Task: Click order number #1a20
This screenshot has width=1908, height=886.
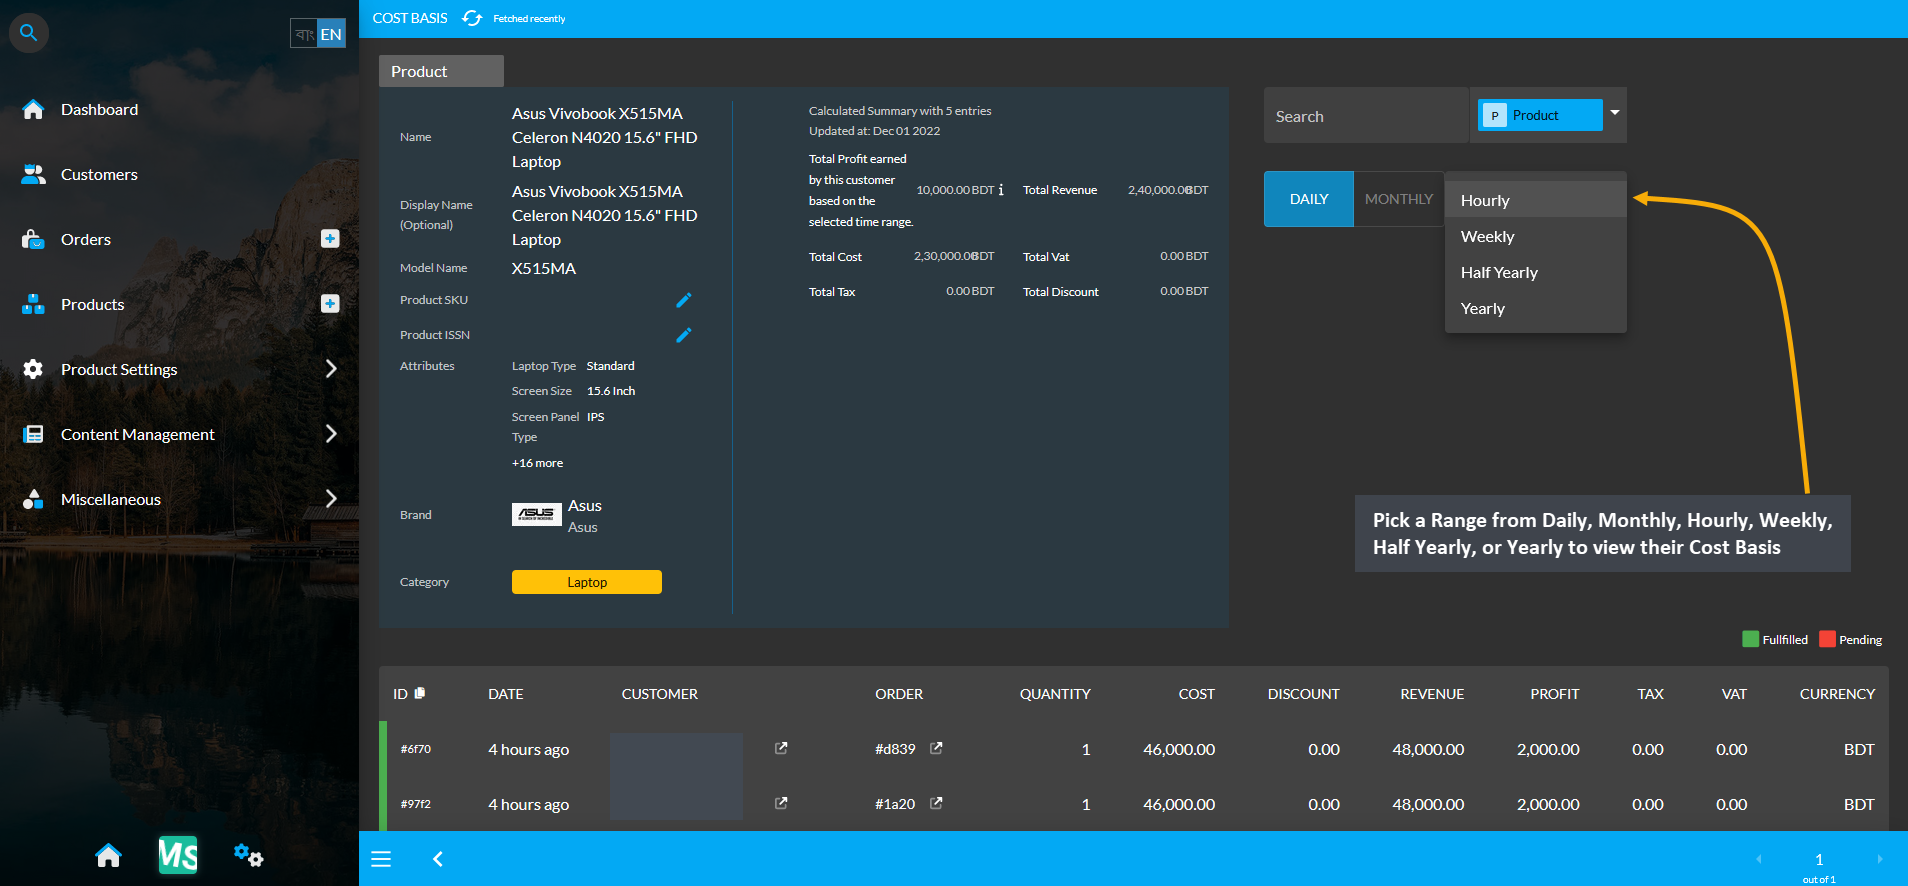Action: coord(895,804)
